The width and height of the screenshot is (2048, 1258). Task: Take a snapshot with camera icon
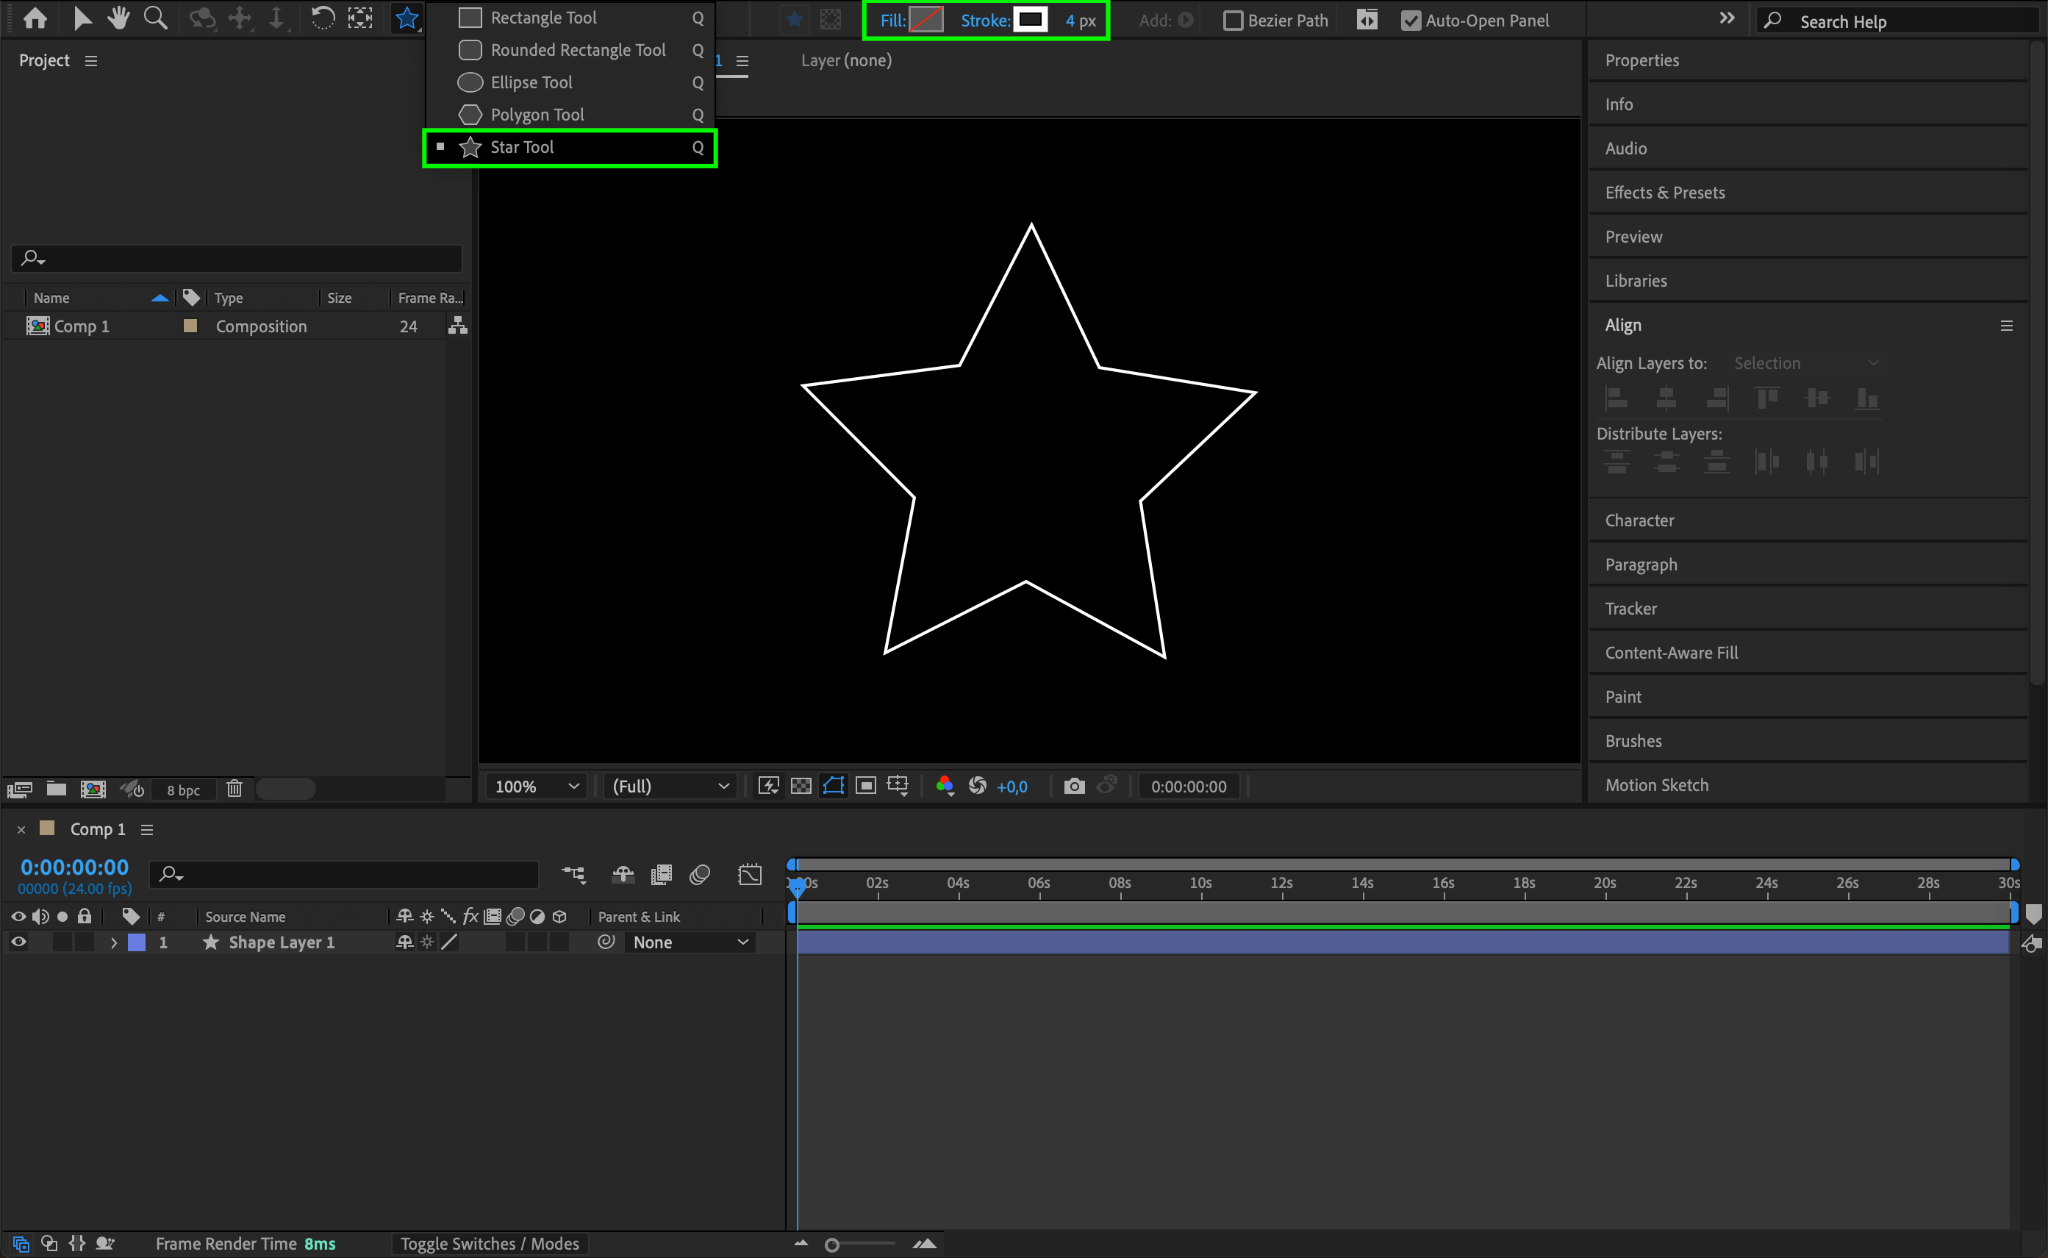(x=1074, y=786)
